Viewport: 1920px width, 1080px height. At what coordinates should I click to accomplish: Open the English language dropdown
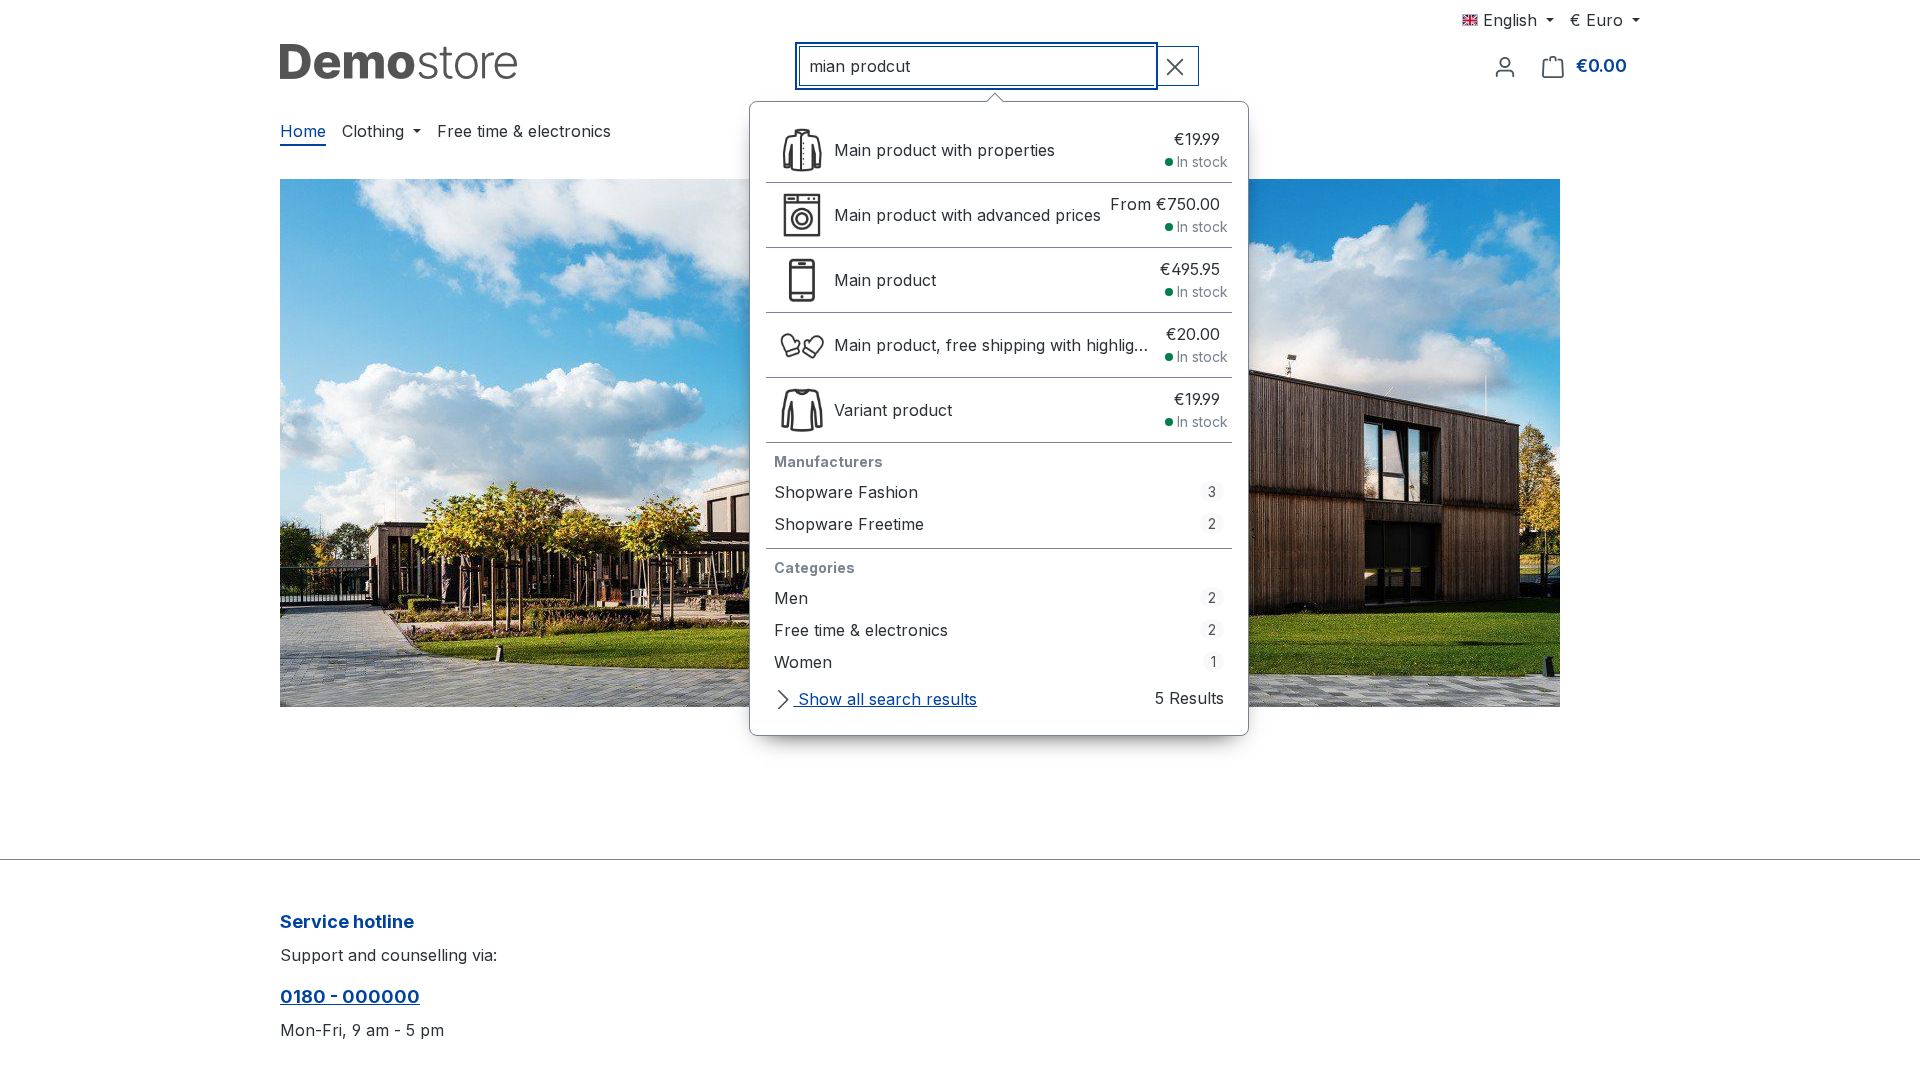(1508, 20)
